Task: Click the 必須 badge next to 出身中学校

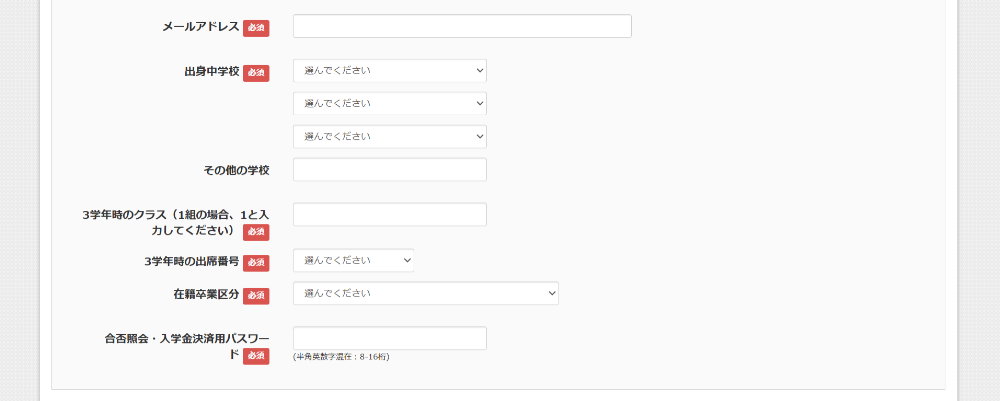Action: click(256, 73)
